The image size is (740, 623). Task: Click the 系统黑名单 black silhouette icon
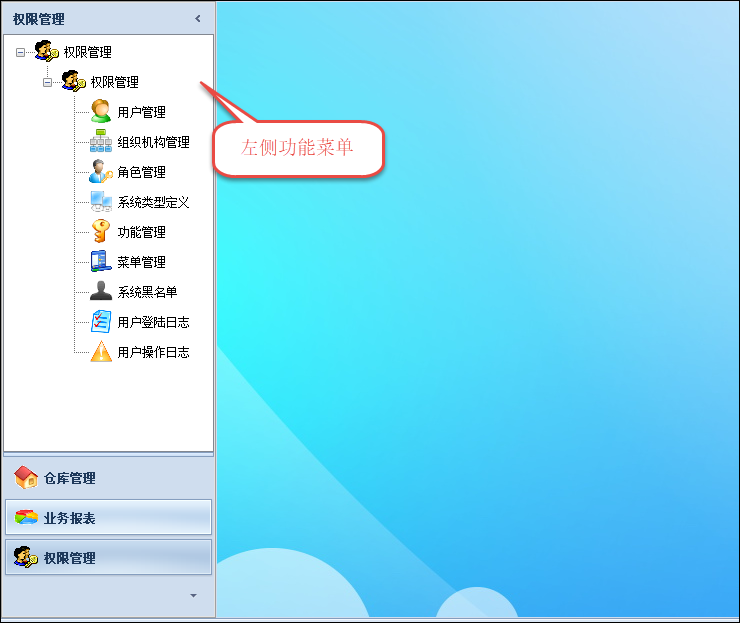(101, 291)
